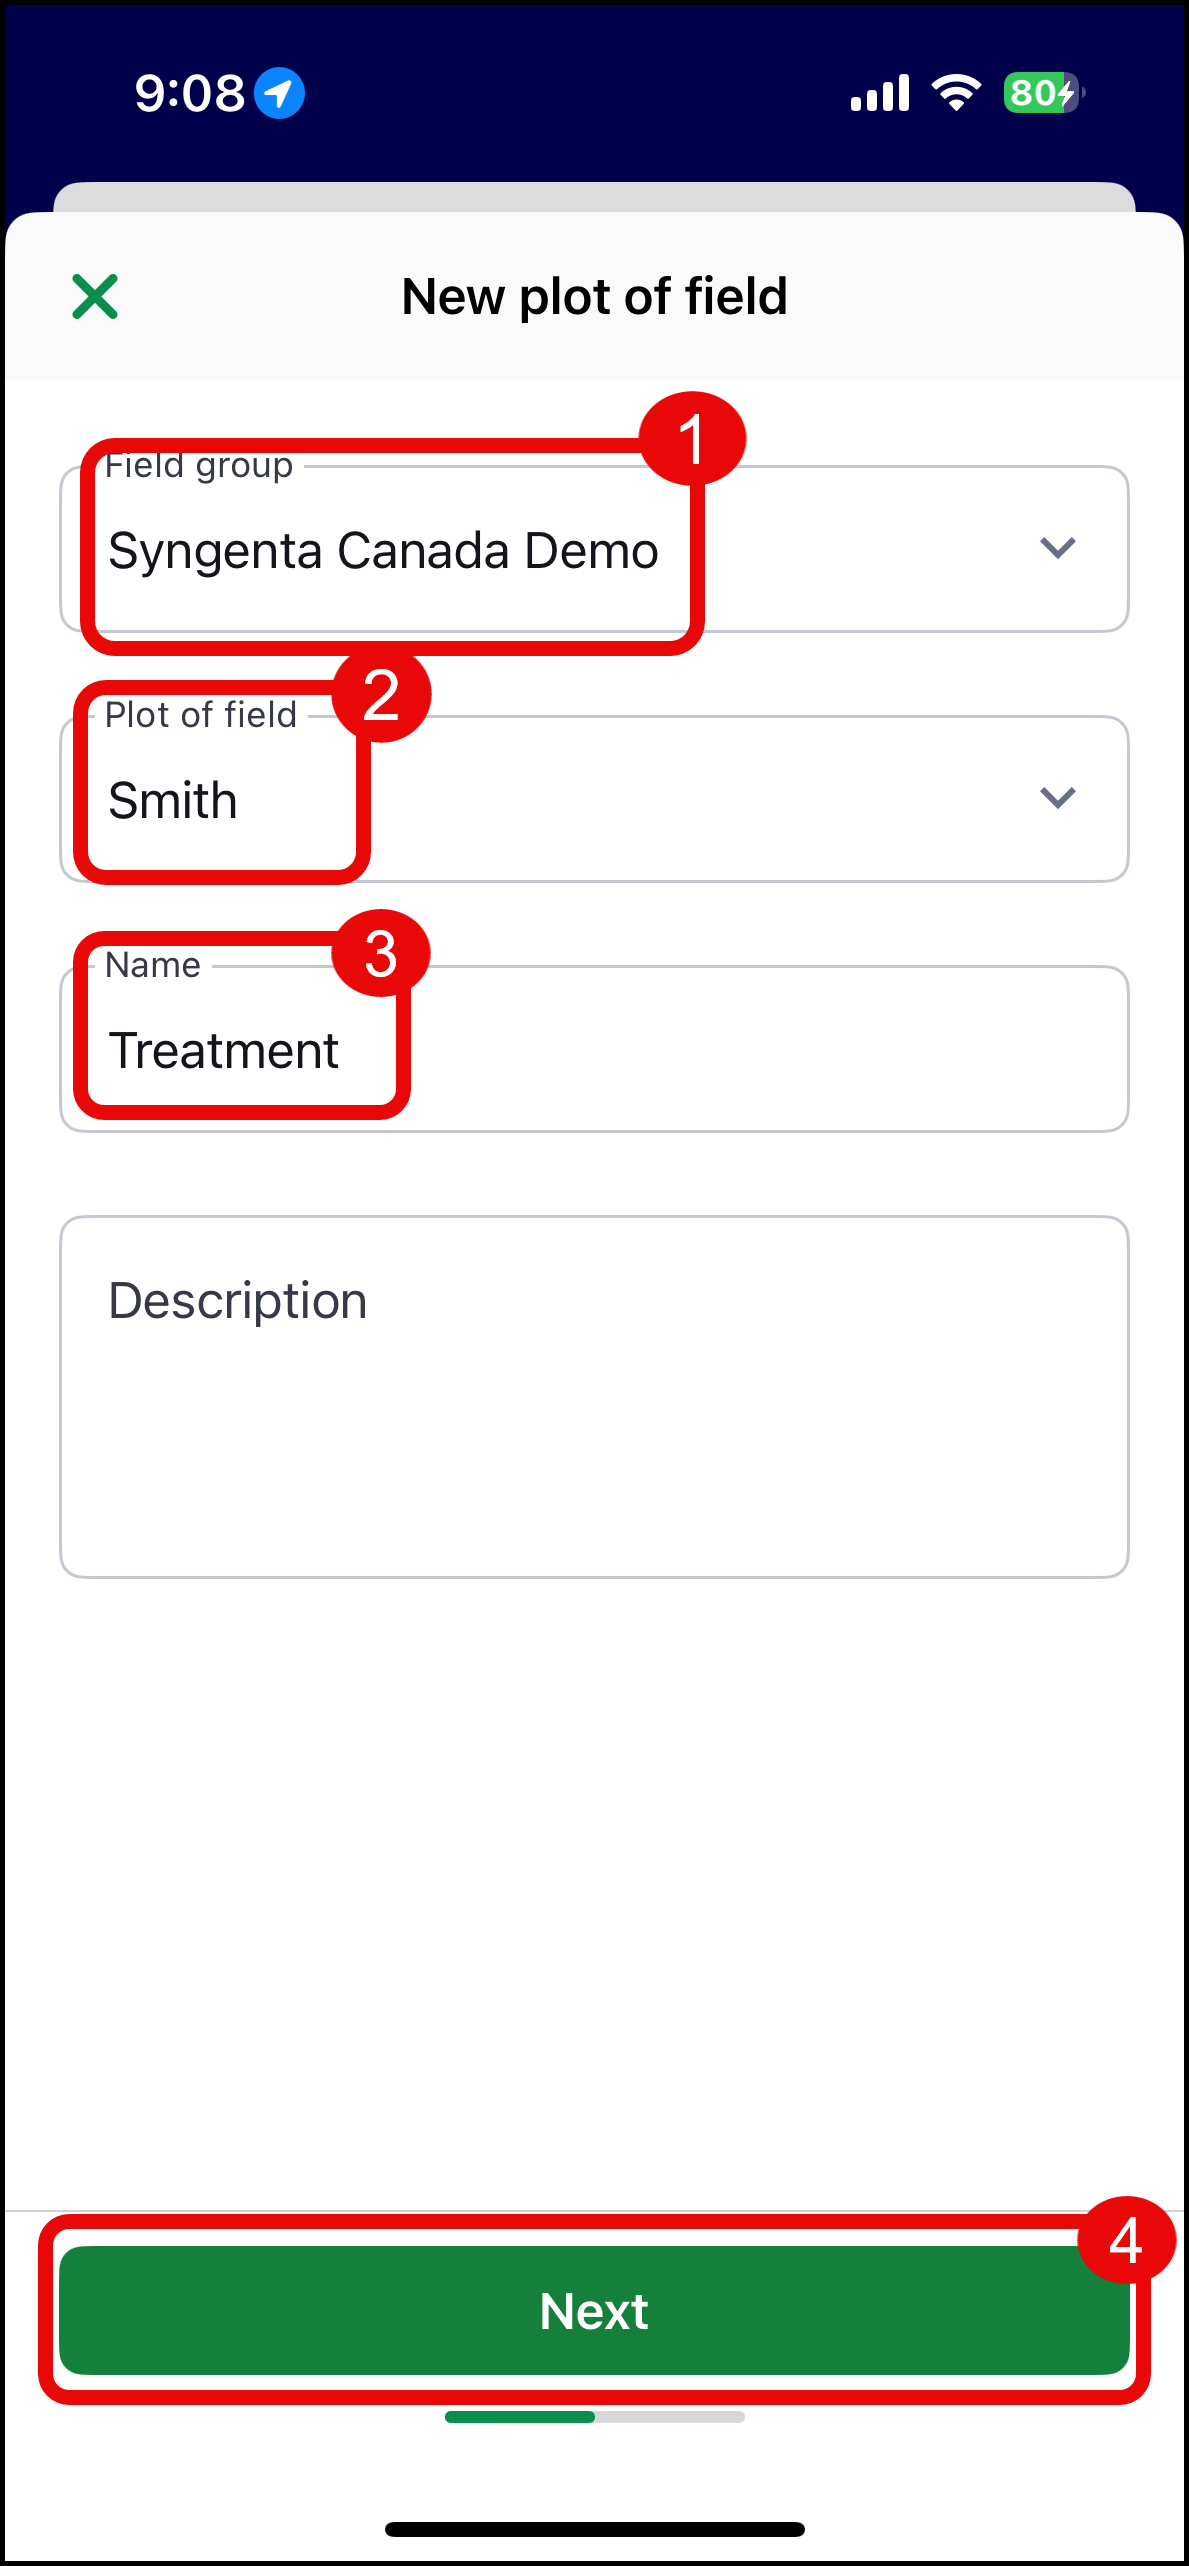Viewport: 1189px width, 2566px height.
Task: Open the Syngenta Canada Demo field group selector
Action: pyautogui.click(x=384, y=551)
